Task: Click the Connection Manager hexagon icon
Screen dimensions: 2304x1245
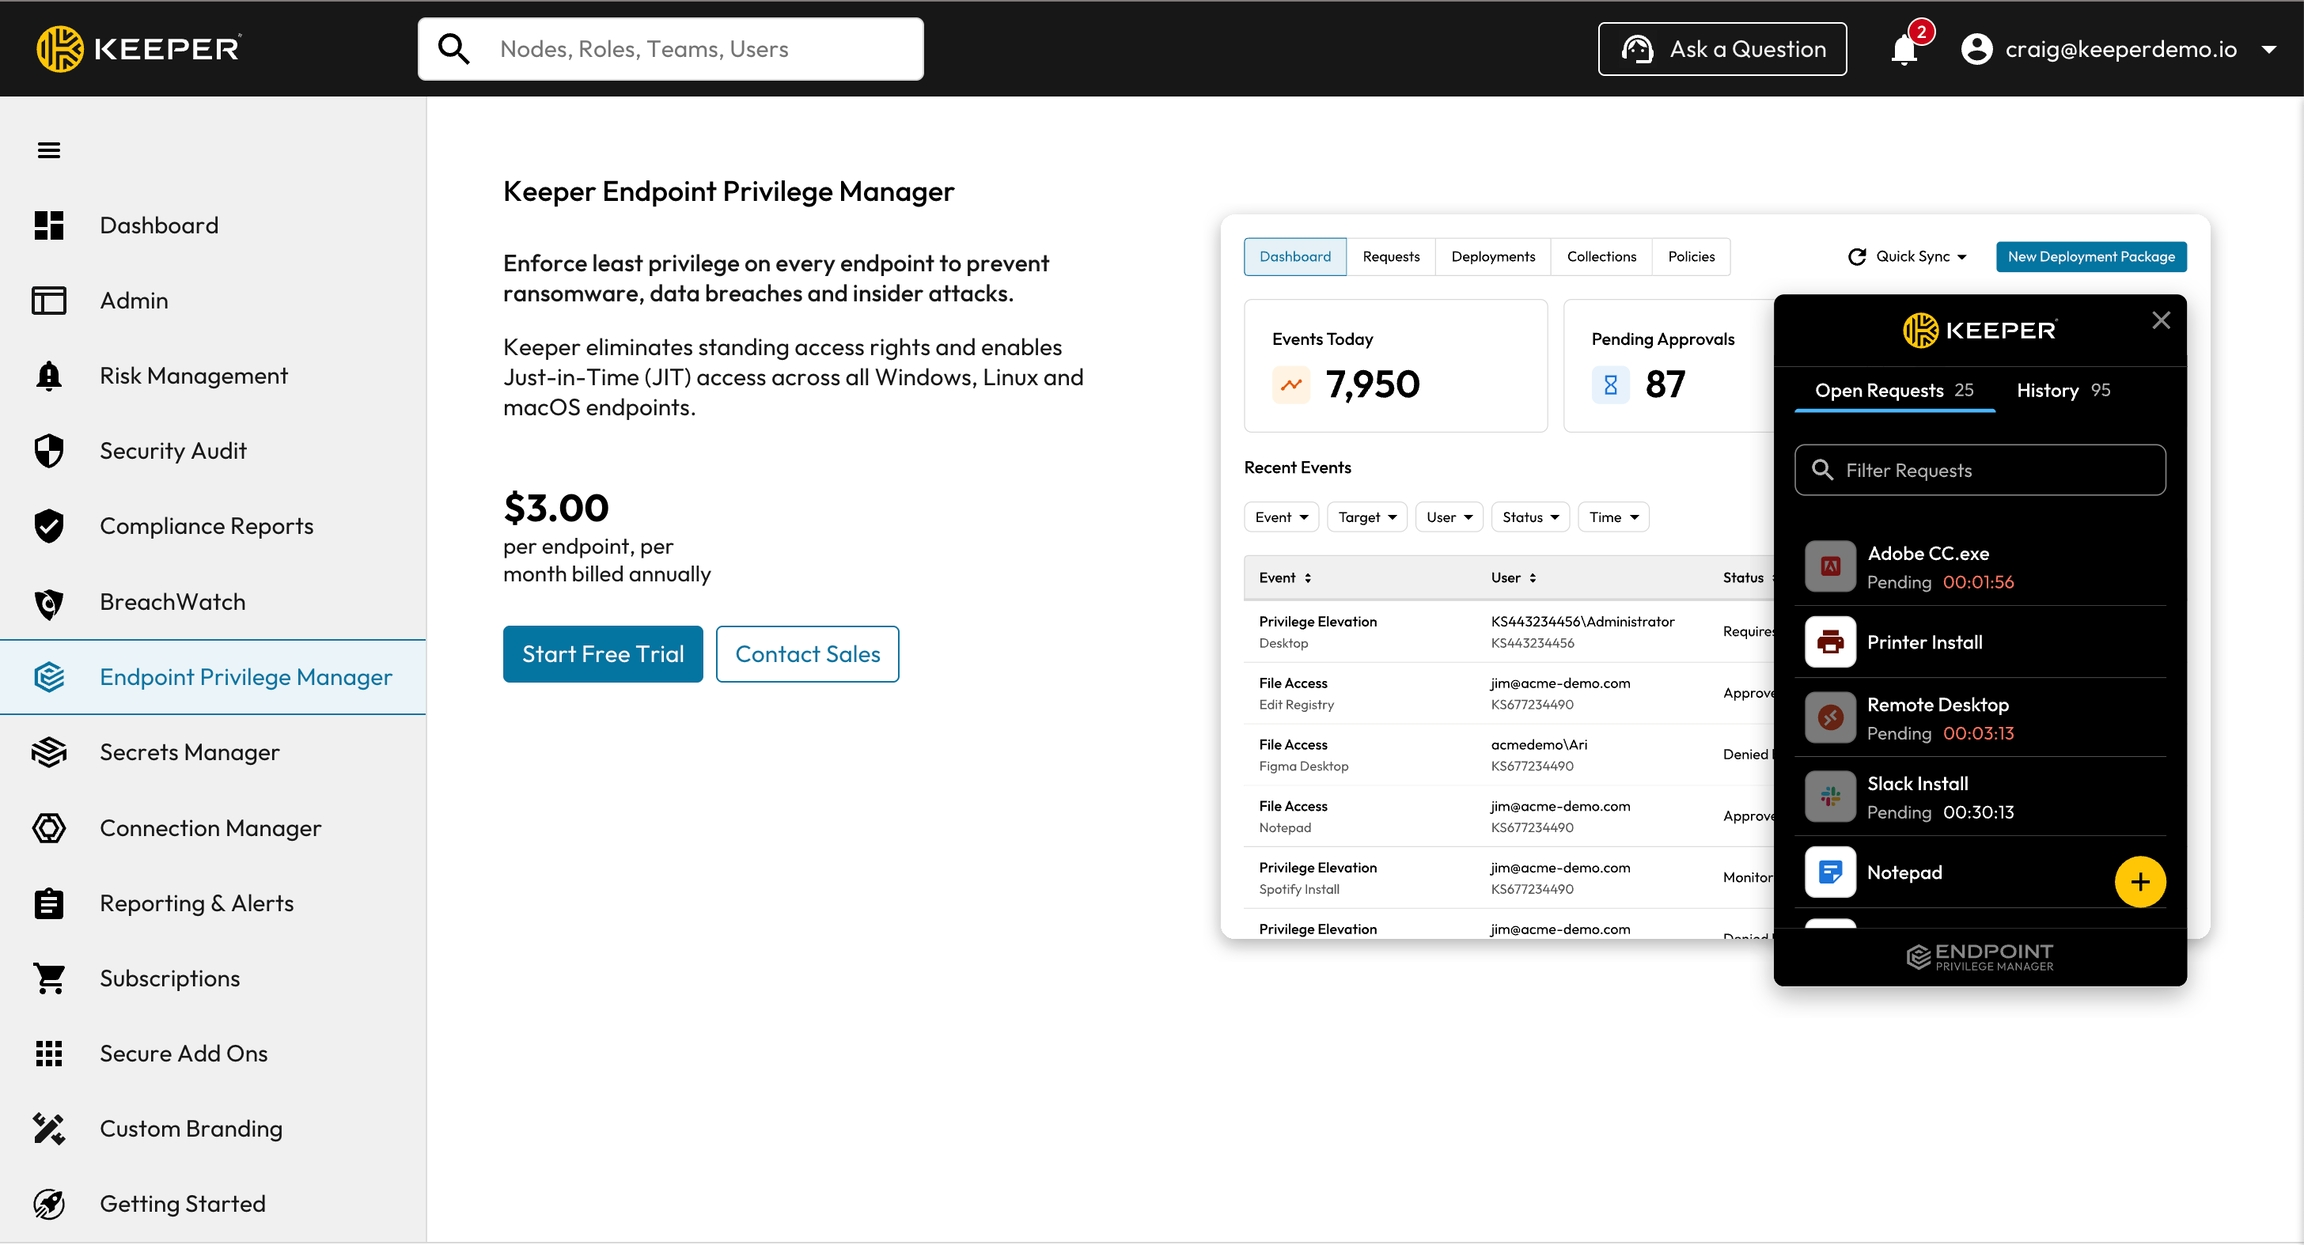Action: pyautogui.click(x=48, y=828)
